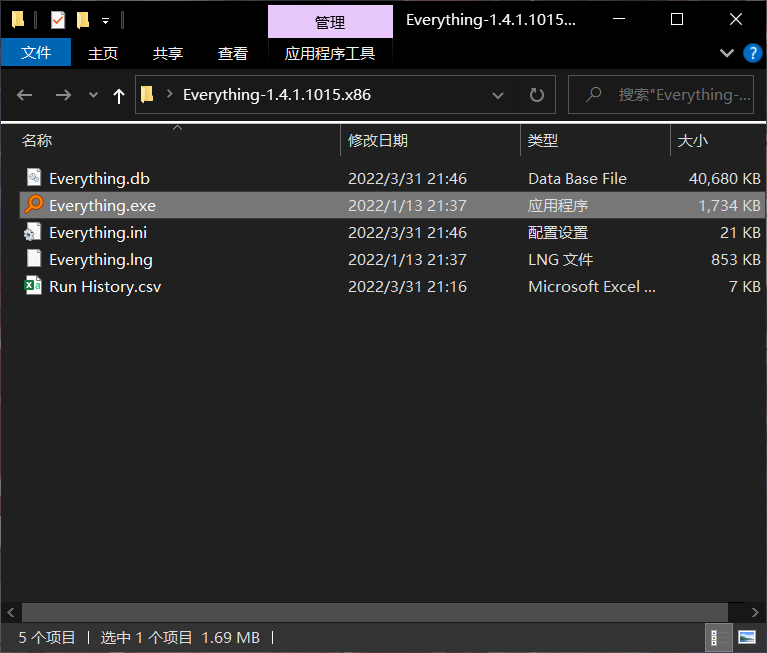Go back with the left arrow
The image size is (767, 653).
[x=24, y=94]
